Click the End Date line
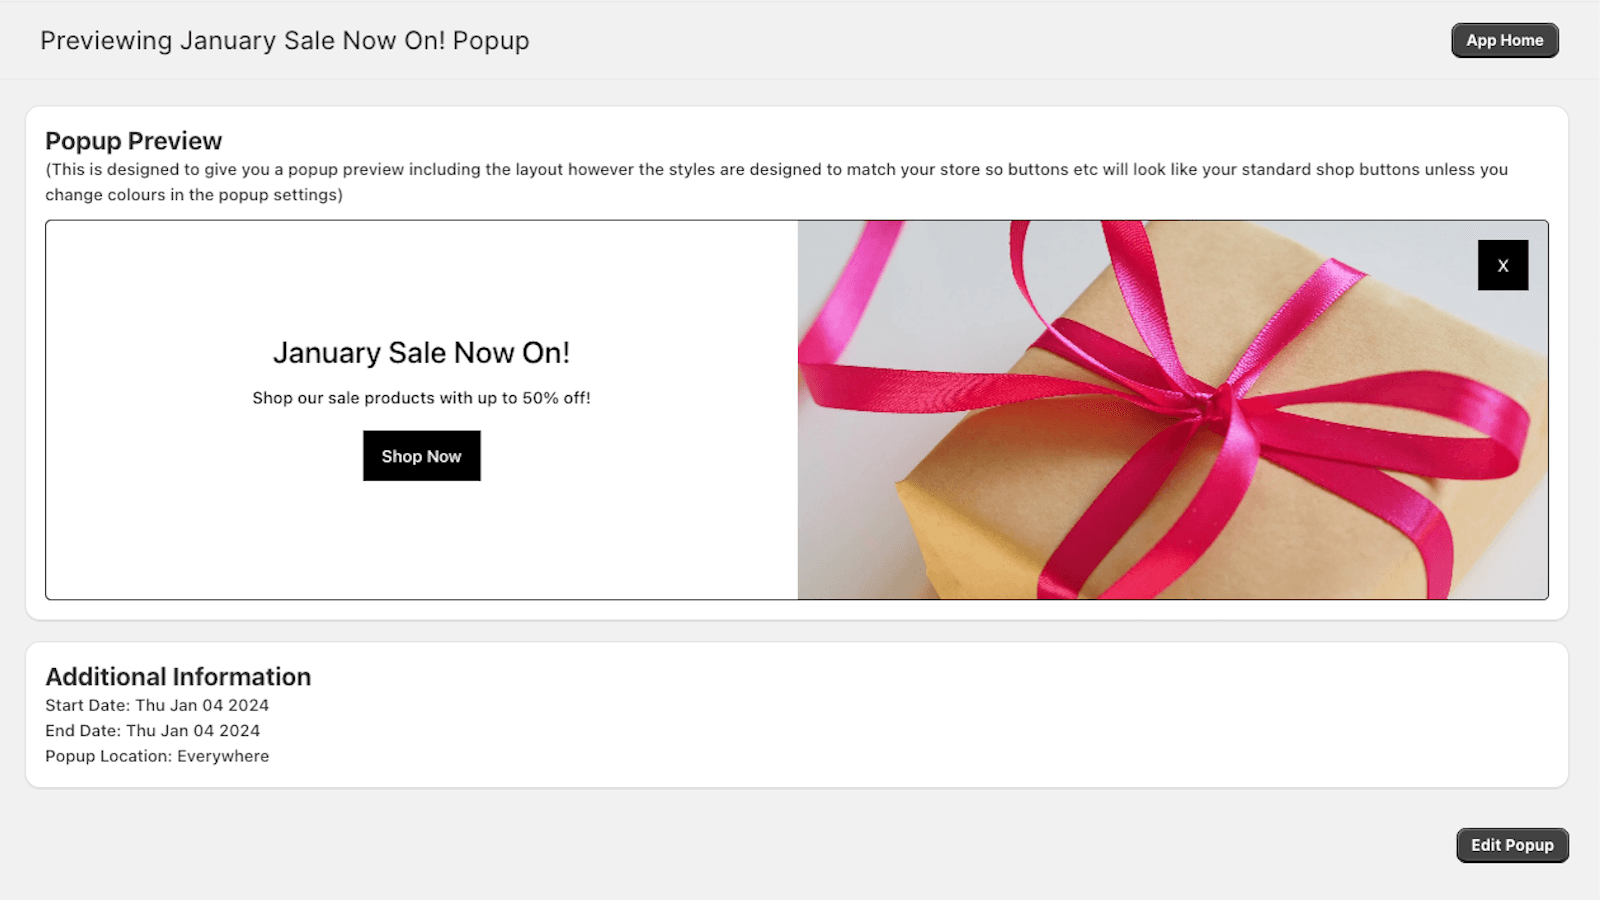 pyautogui.click(x=152, y=730)
